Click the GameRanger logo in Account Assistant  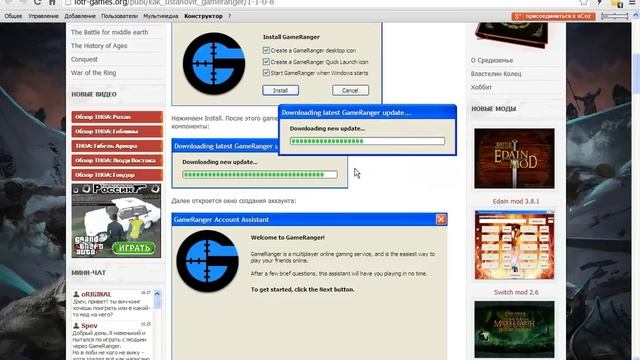pos(207,261)
